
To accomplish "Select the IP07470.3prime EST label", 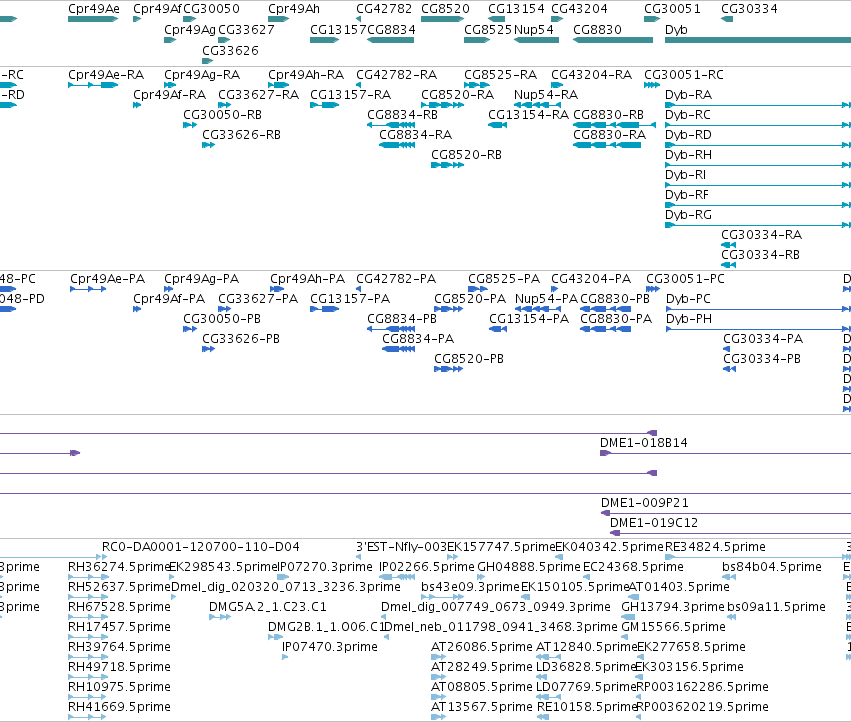I will point(329,647).
